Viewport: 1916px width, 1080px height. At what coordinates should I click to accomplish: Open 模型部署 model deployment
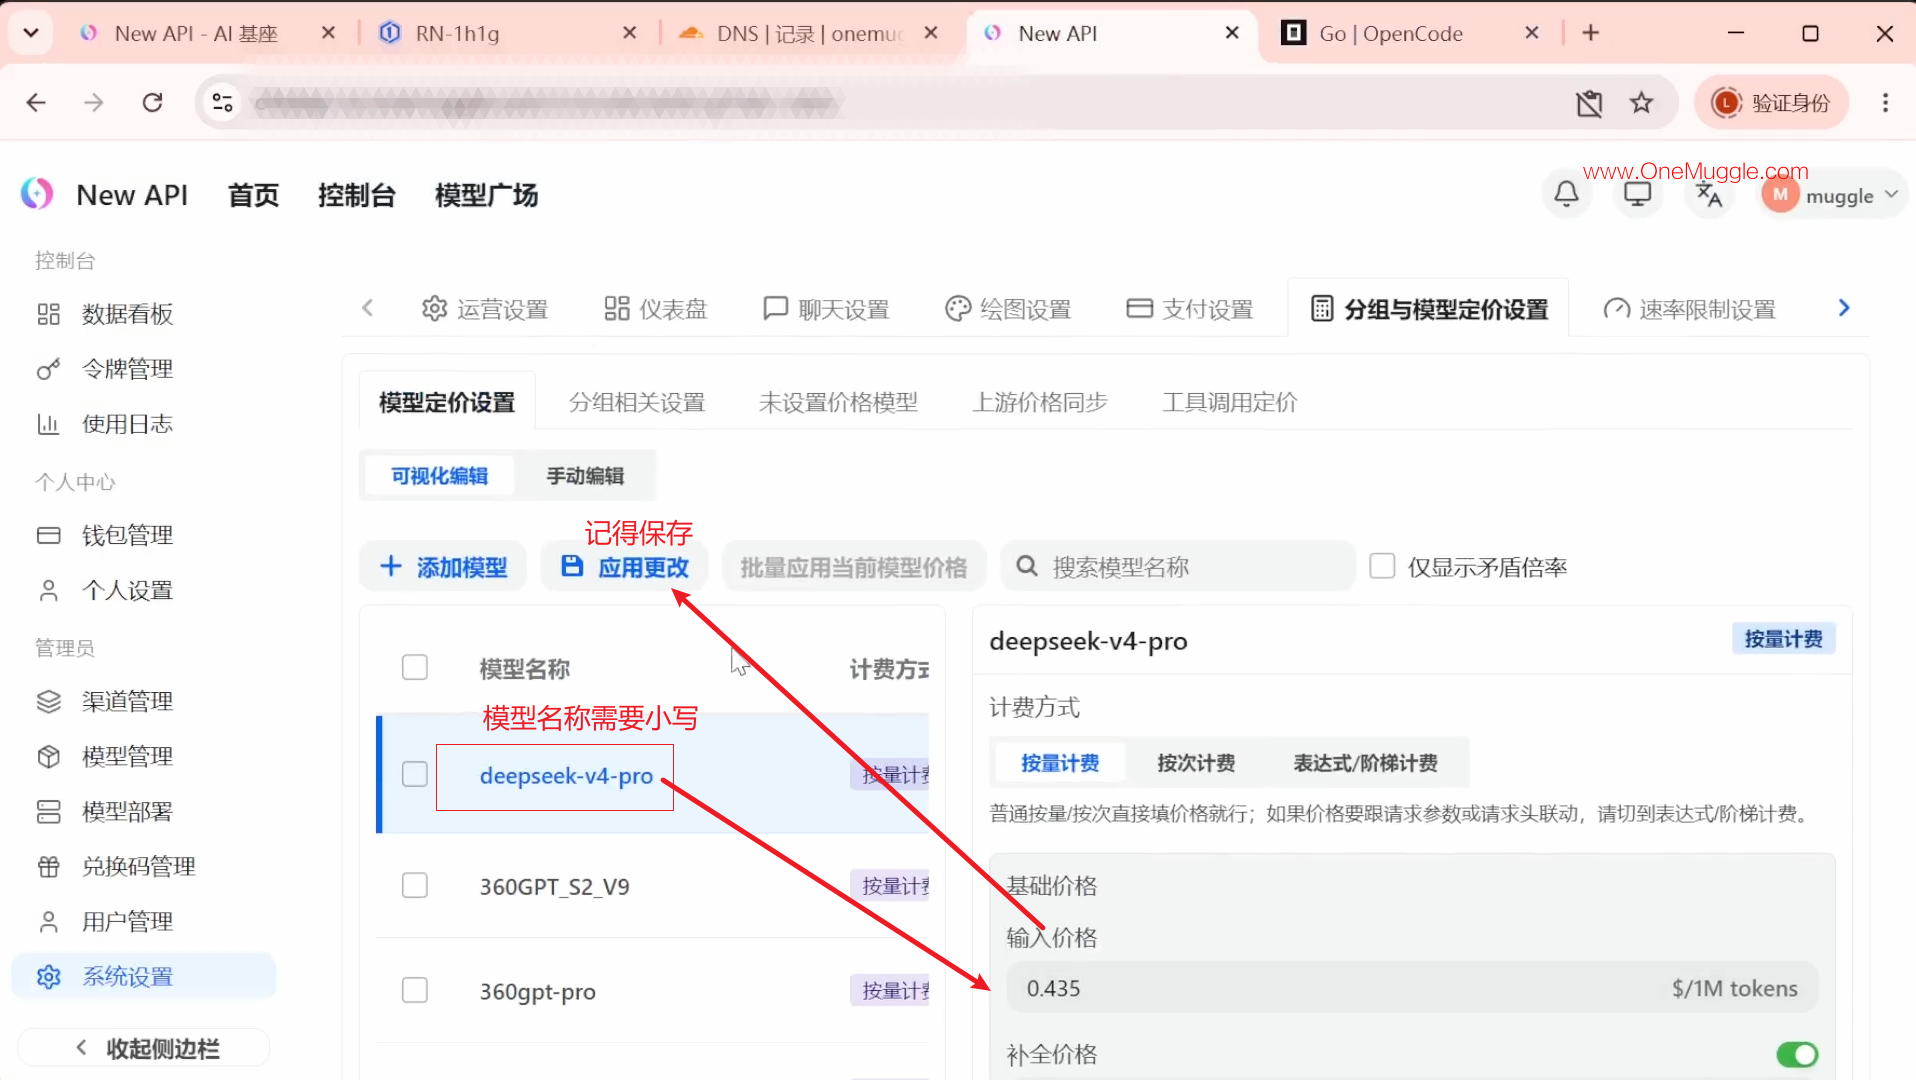pos(127,811)
